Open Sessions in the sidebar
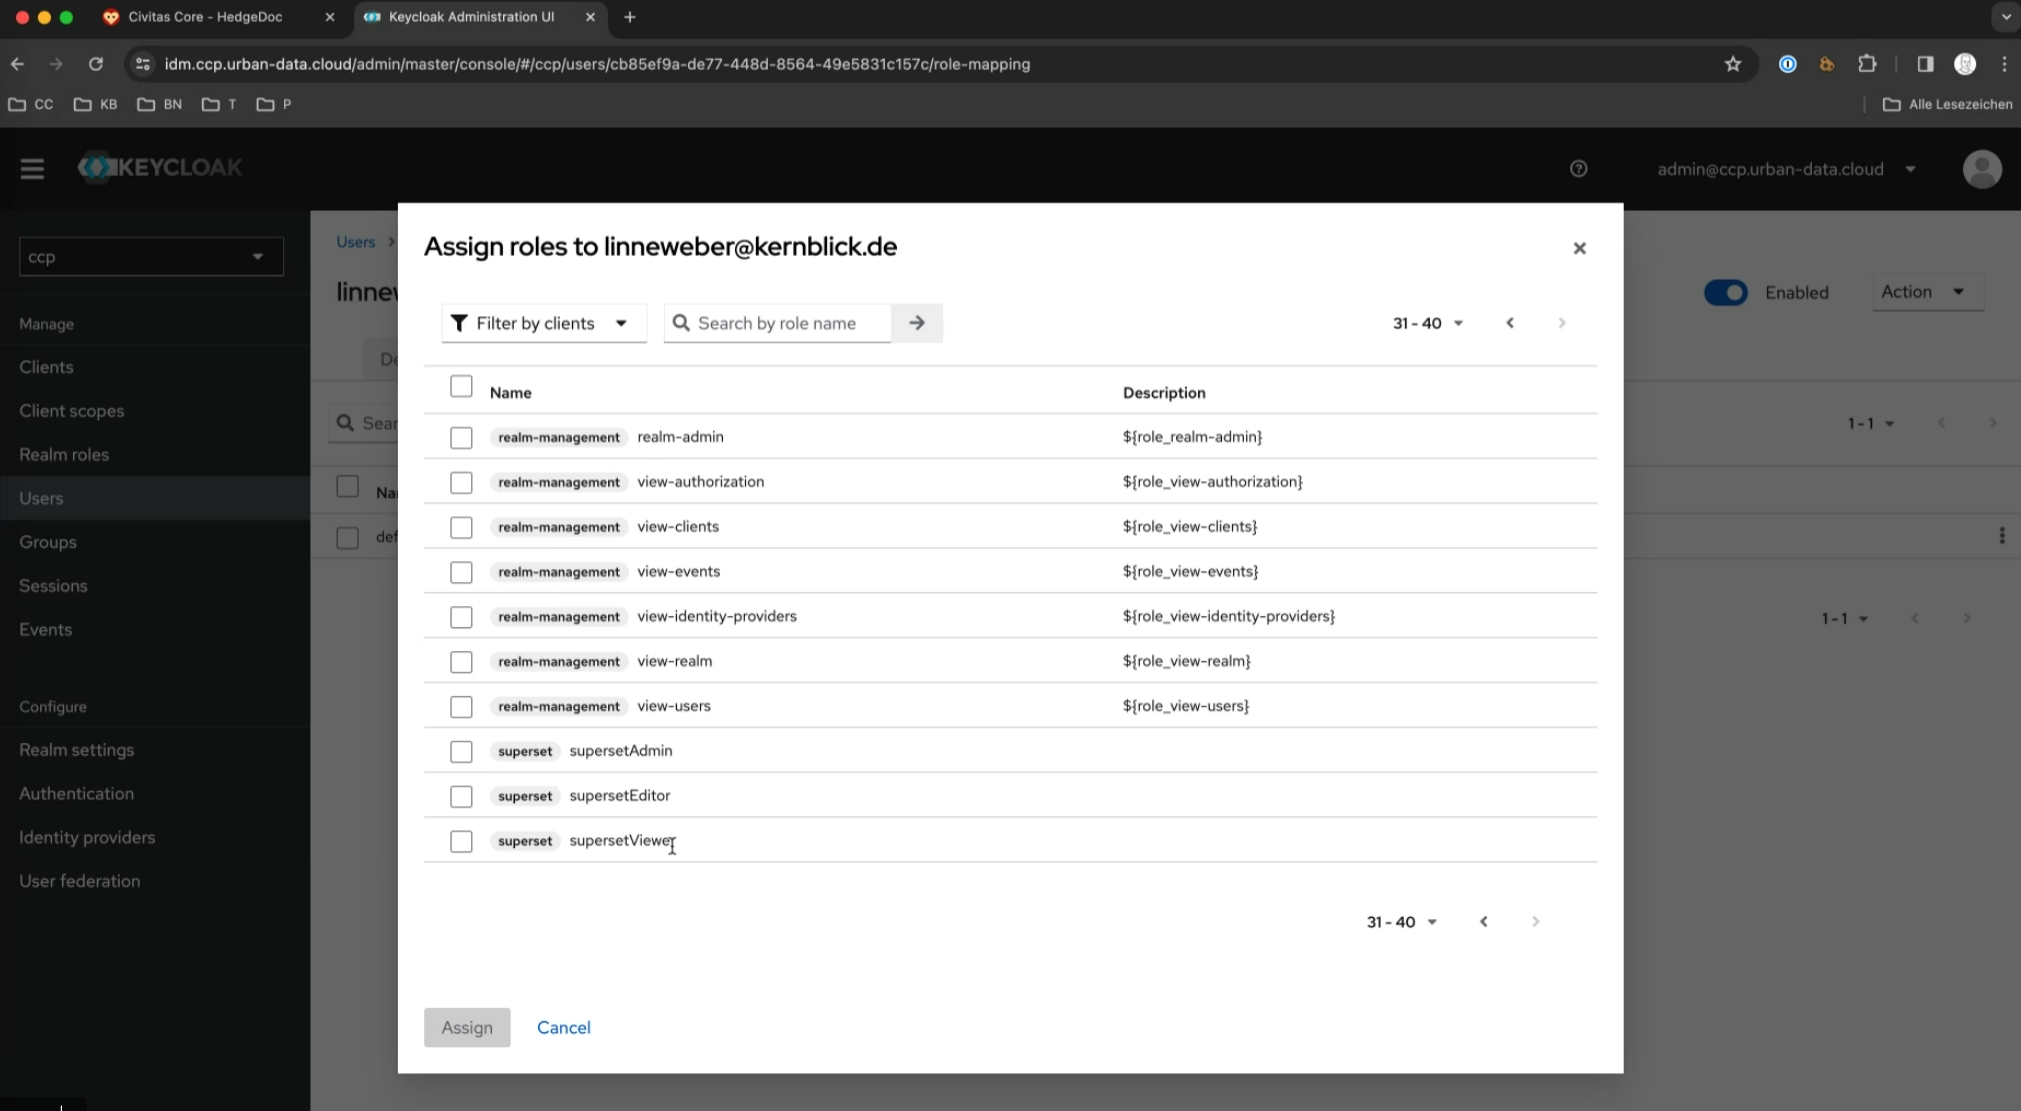Screen dimensions: 2021x1111 click(53, 586)
